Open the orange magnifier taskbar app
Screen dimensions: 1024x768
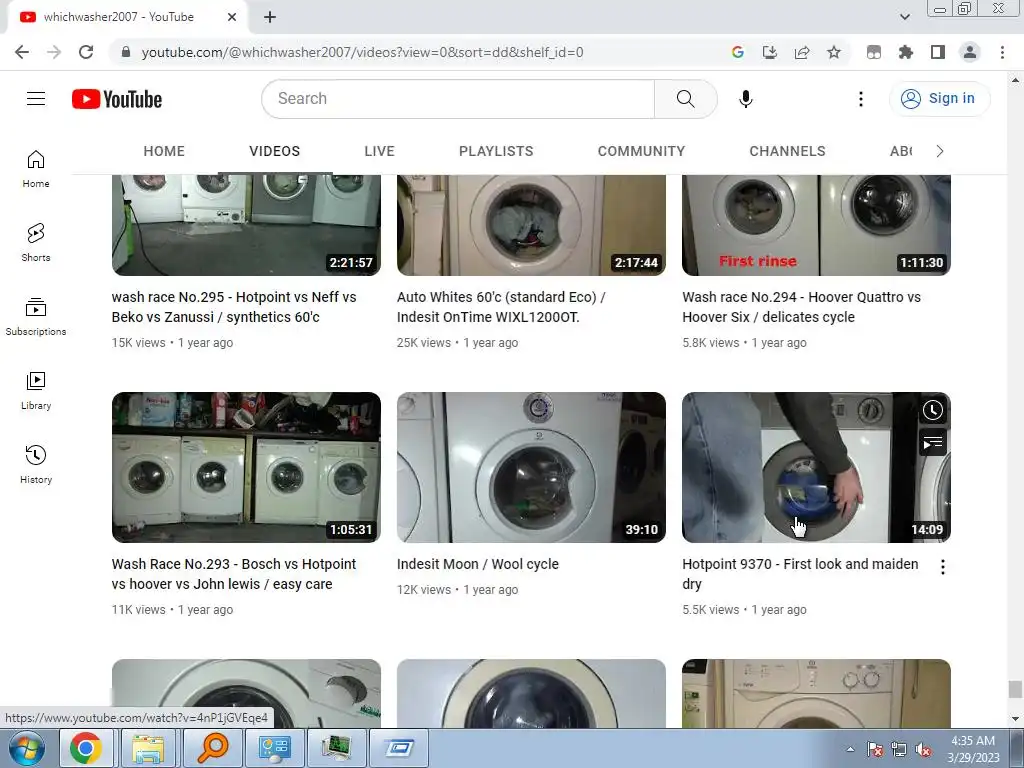coord(212,748)
